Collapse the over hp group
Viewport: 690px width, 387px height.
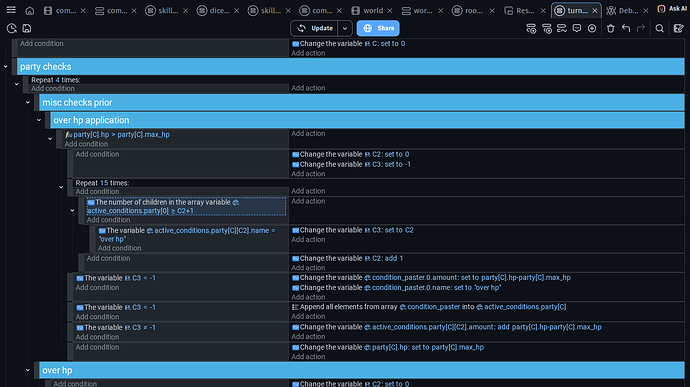pos(28,370)
